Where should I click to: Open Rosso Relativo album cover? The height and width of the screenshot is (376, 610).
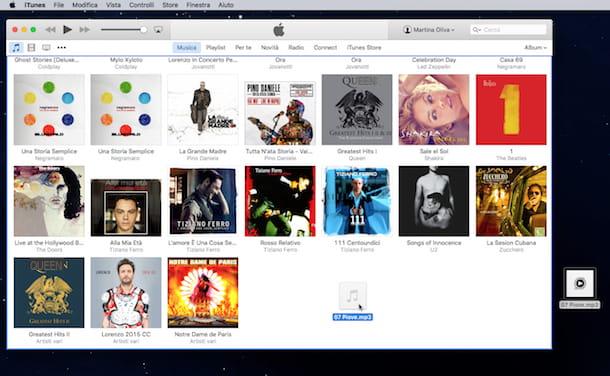coord(280,201)
